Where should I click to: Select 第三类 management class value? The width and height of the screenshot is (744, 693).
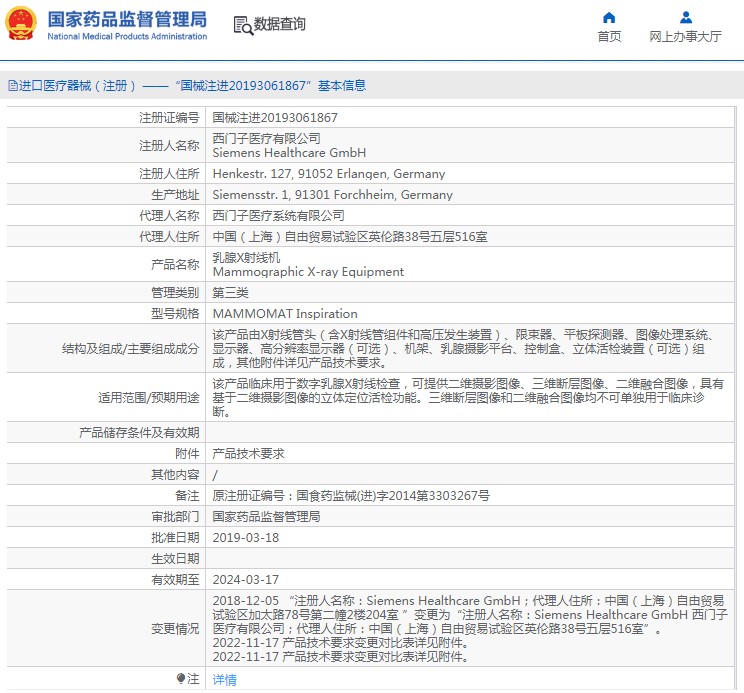tap(231, 293)
